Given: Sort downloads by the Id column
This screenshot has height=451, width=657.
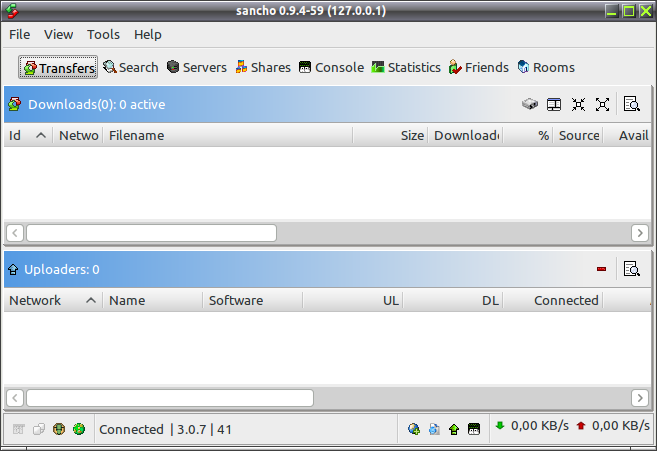Looking at the screenshot, I should (x=28, y=135).
